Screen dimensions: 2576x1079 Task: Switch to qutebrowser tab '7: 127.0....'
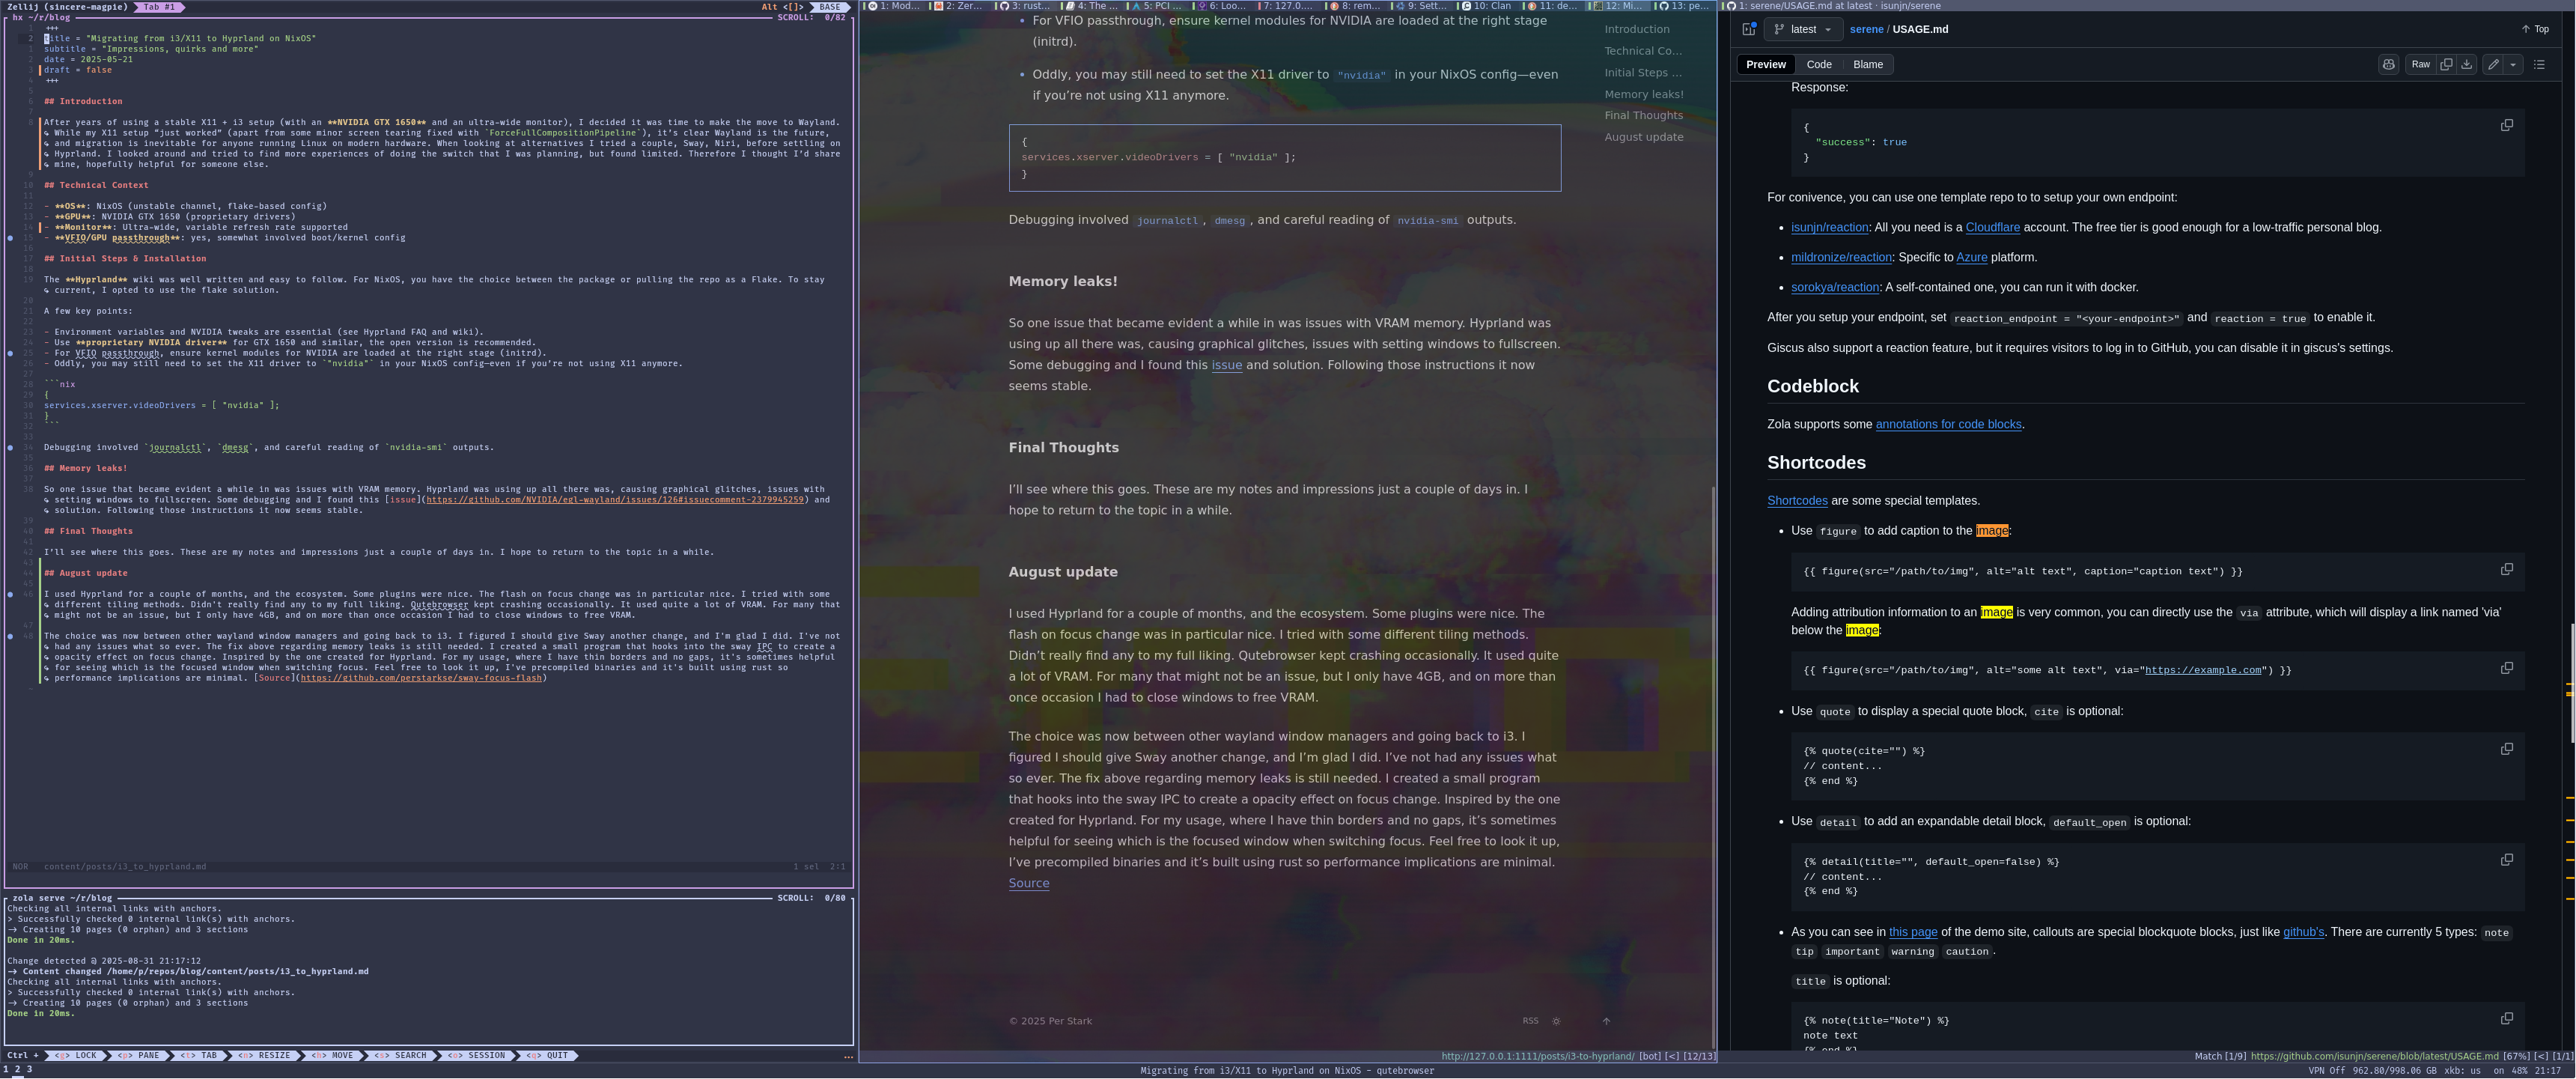pyautogui.click(x=1288, y=6)
